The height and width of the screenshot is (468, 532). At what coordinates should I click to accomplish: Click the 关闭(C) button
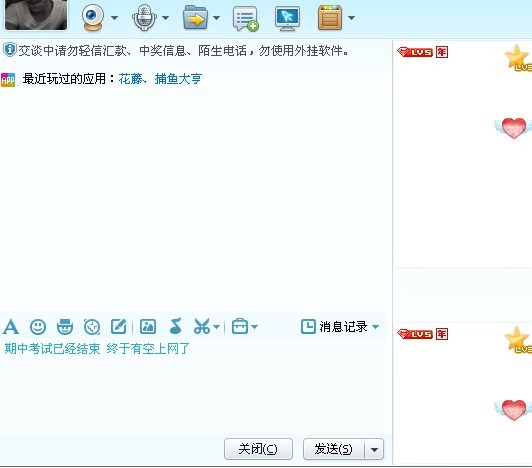coord(258,449)
